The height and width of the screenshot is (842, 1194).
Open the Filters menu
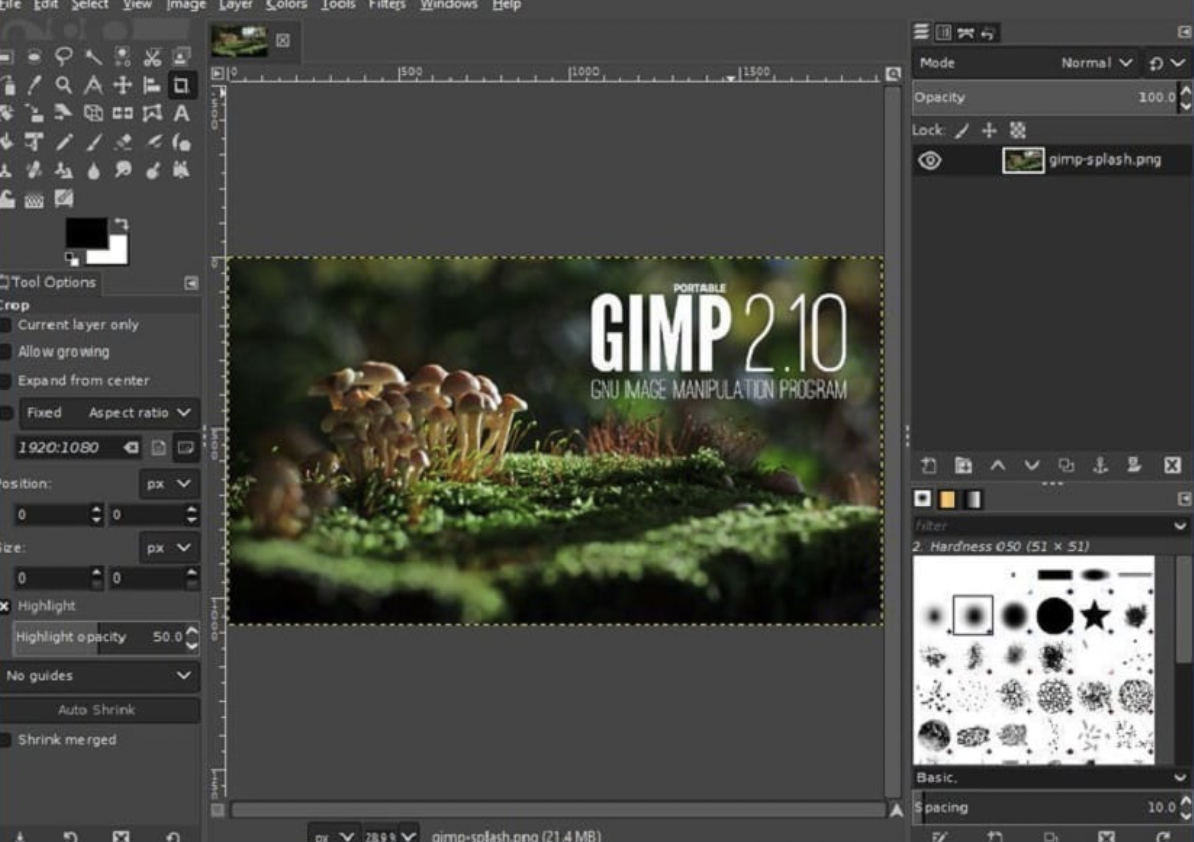387,5
